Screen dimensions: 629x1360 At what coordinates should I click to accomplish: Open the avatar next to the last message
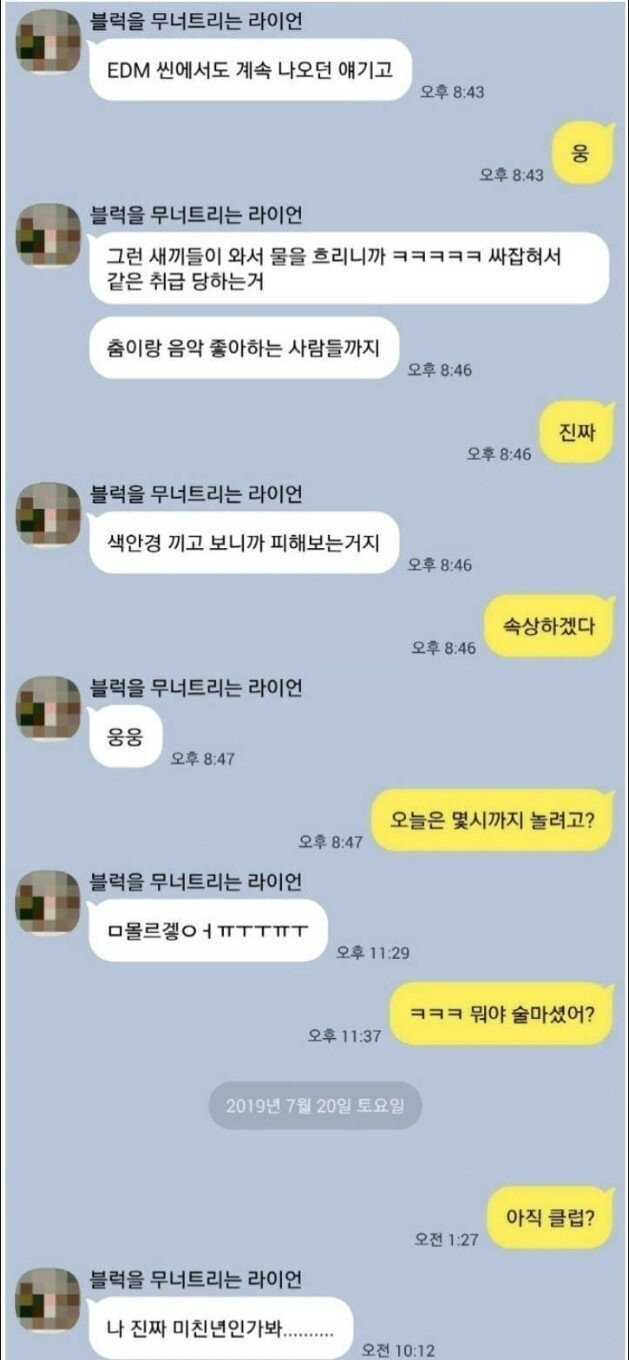point(48,1300)
